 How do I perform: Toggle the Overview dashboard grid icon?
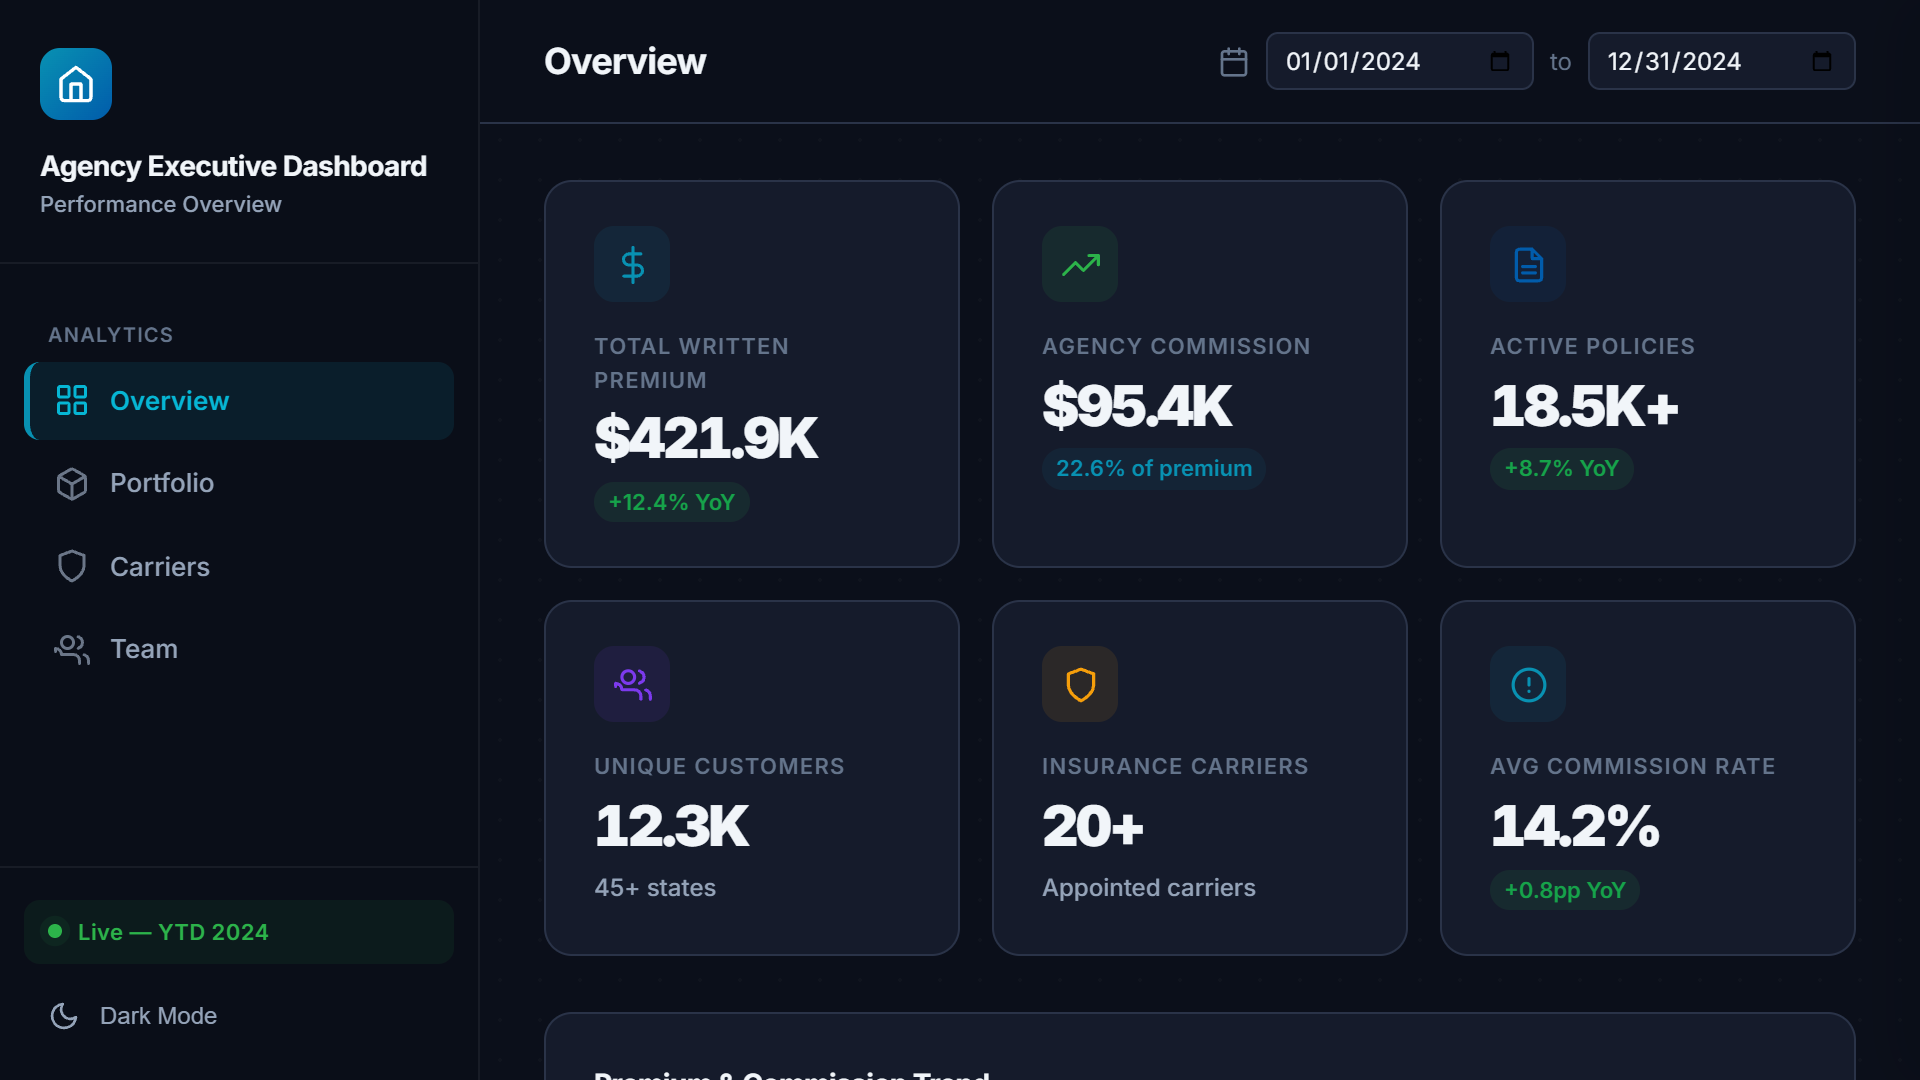[x=71, y=400]
